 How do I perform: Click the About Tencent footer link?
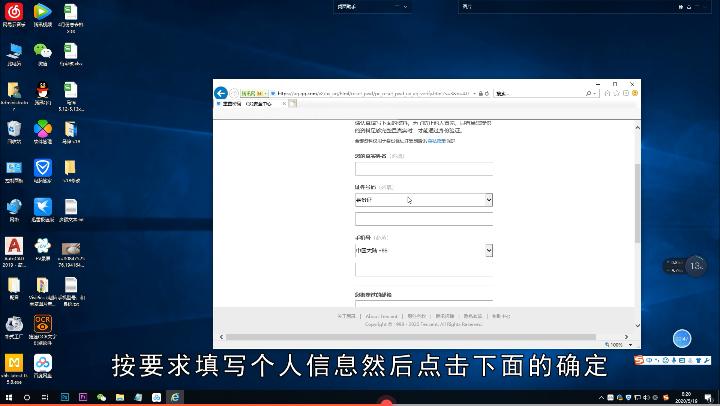[x=382, y=316]
